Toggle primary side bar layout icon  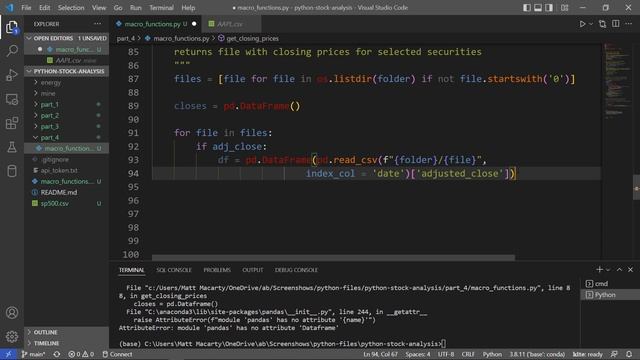tap(527, 8)
